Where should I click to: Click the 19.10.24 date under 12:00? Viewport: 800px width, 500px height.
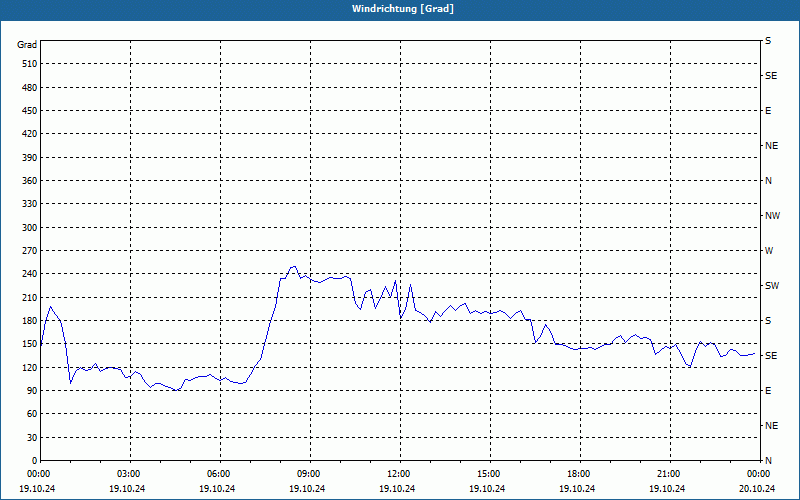tap(397, 489)
